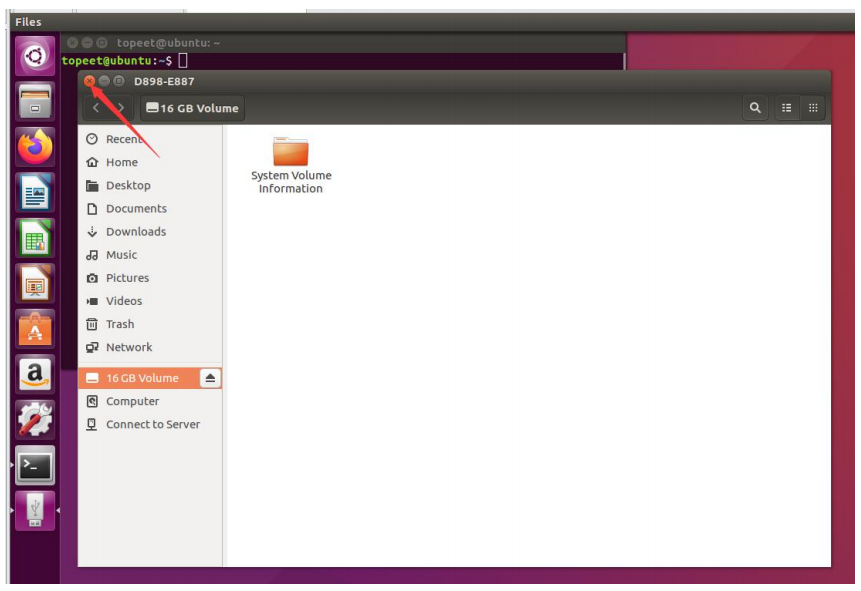Browse Network in the sidebar
This screenshot has height=591, width=861.
click(150, 347)
